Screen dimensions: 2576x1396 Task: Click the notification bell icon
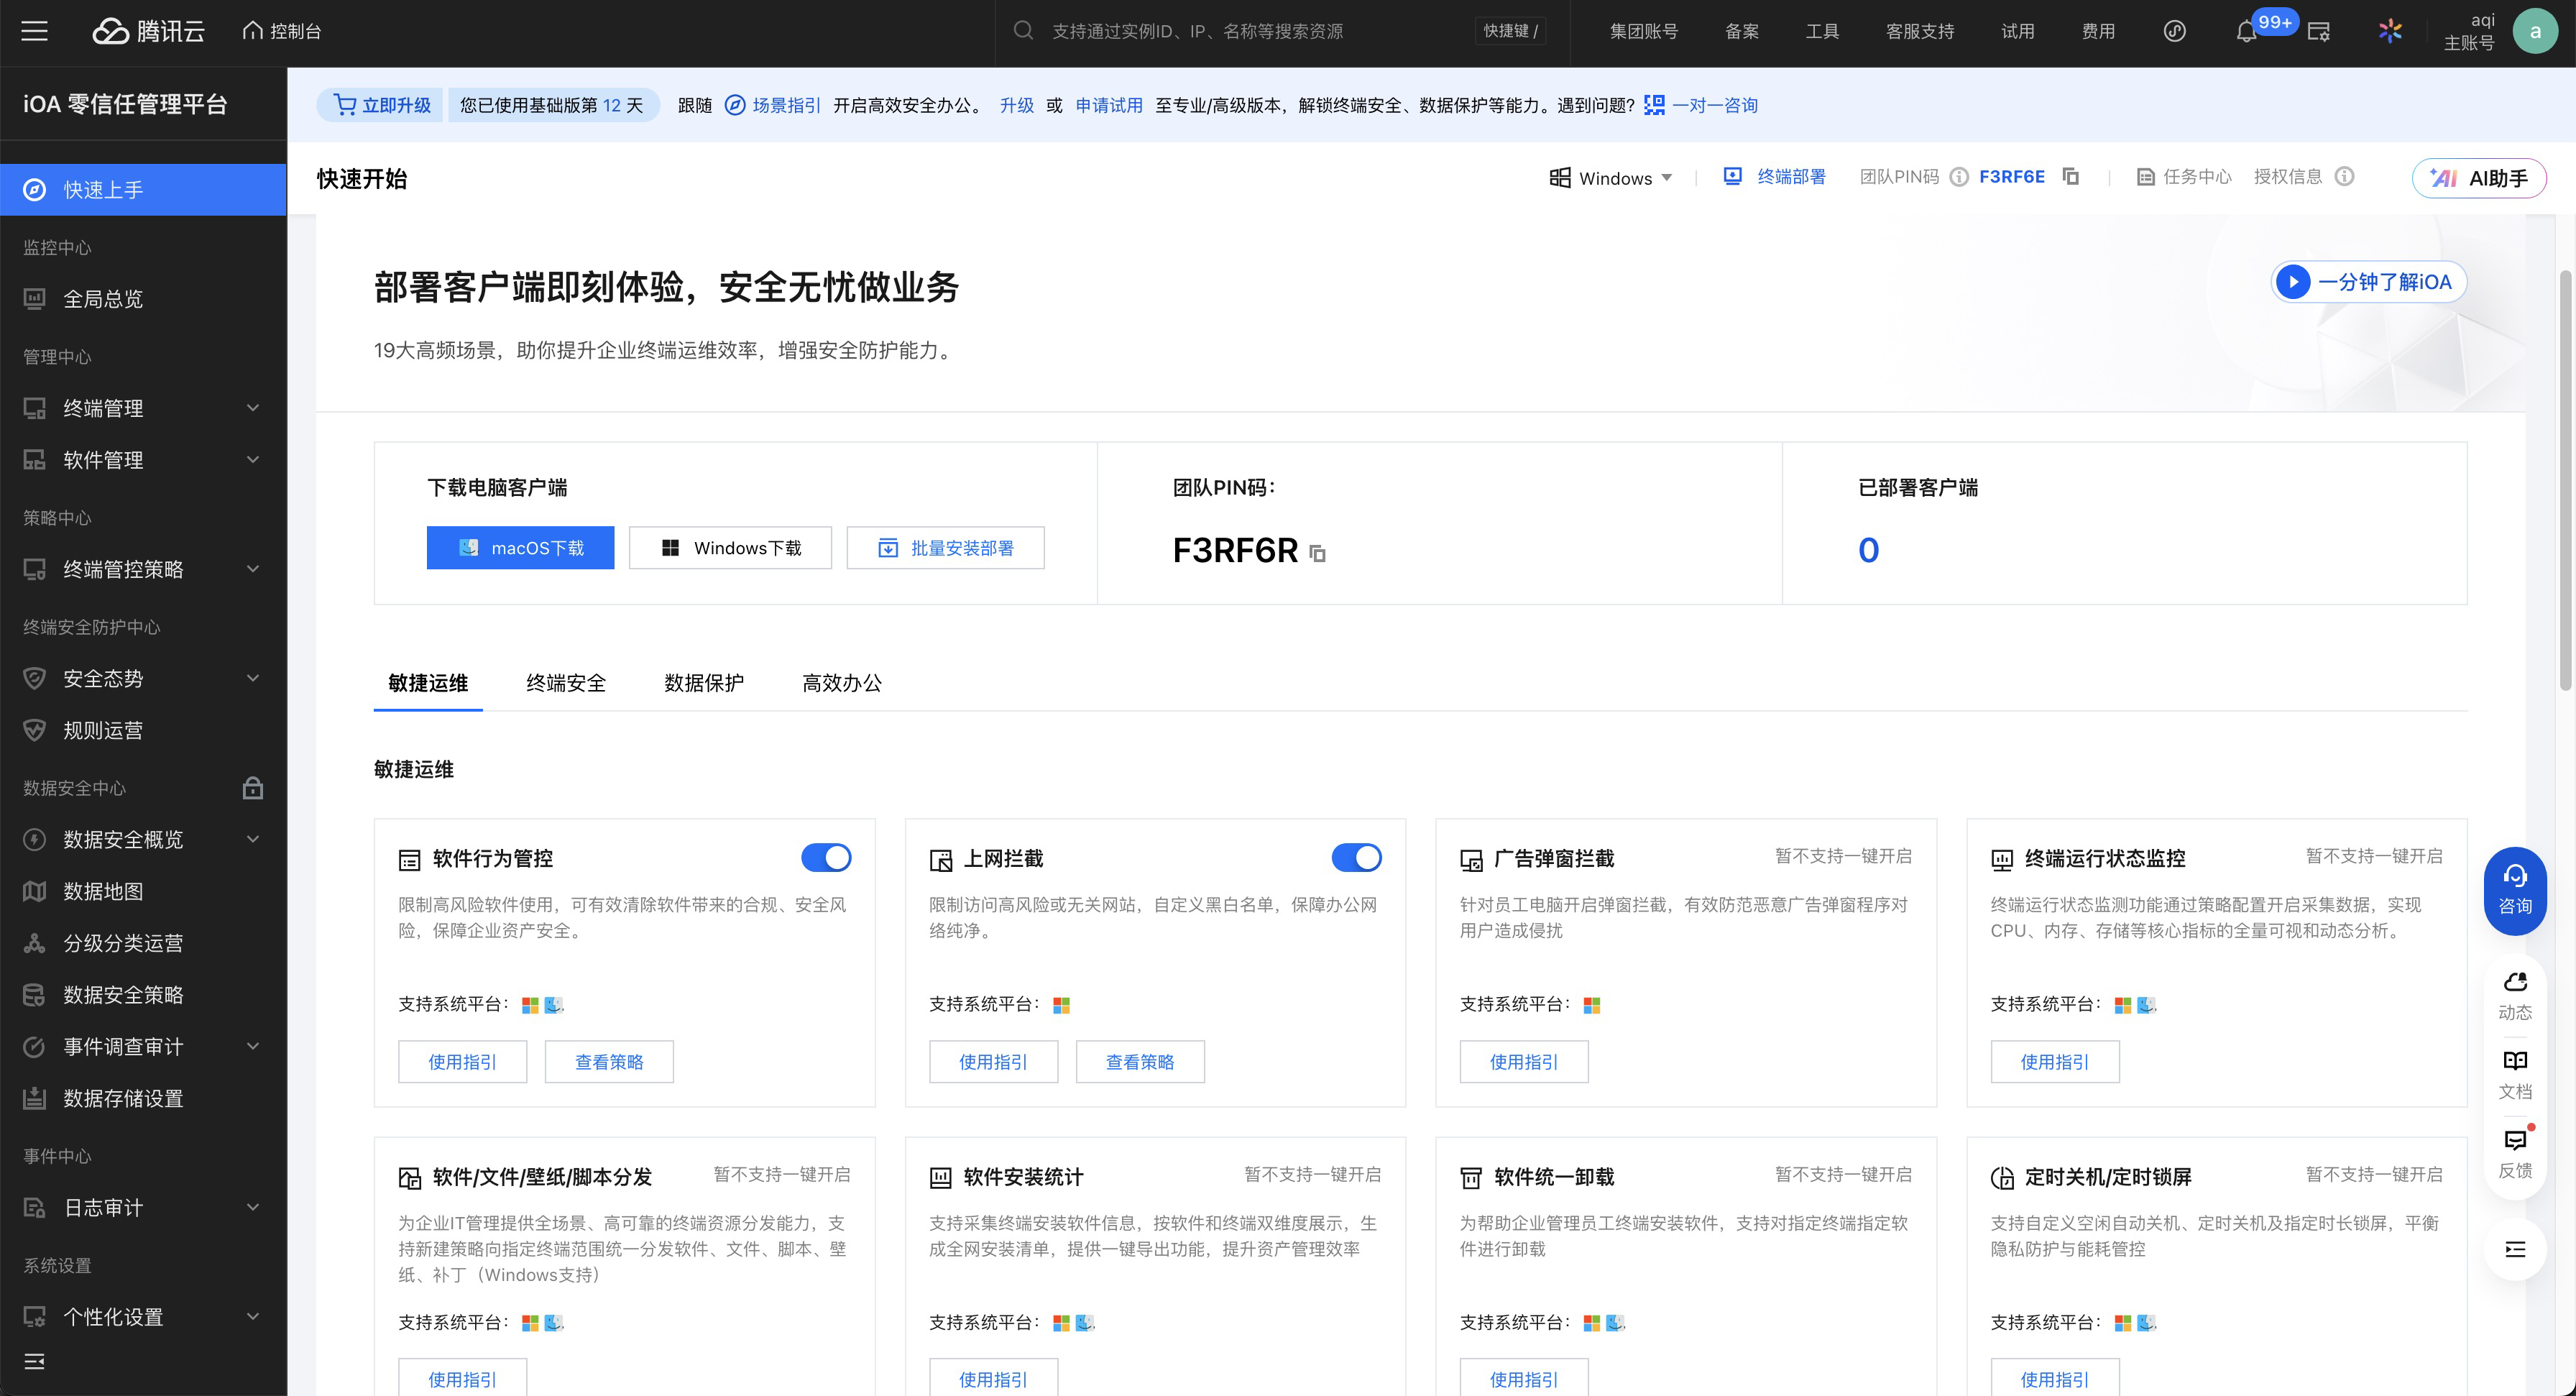pyautogui.click(x=2246, y=32)
